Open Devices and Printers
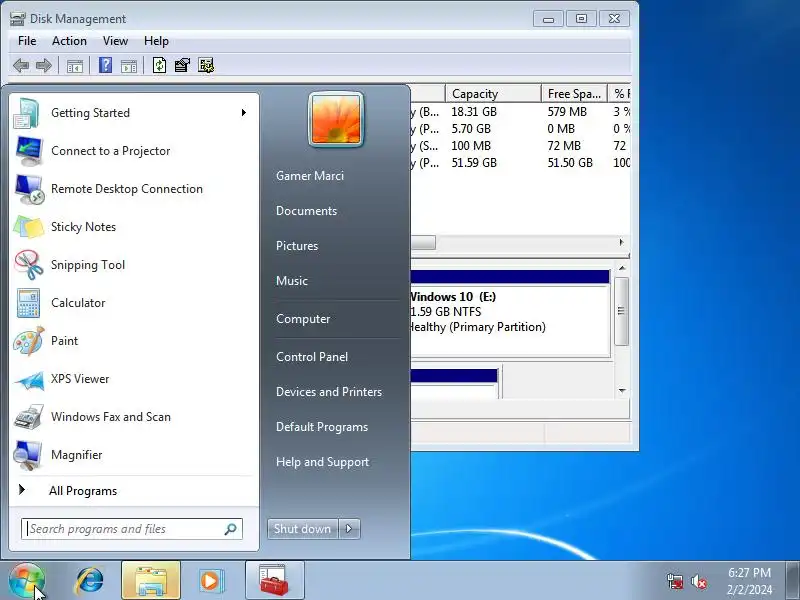Image resolution: width=800 pixels, height=600 pixels. [x=329, y=392]
